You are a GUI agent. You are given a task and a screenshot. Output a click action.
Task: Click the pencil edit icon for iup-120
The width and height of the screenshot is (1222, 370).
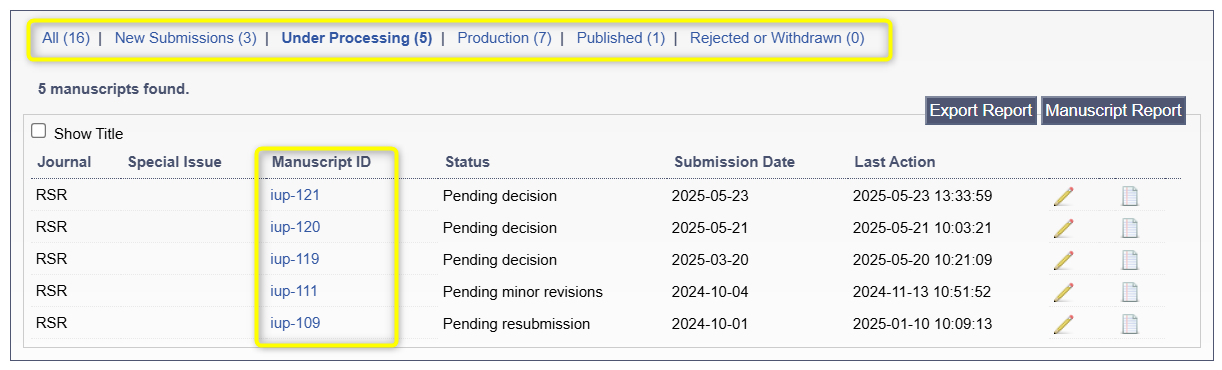click(x=1064, y=229)
